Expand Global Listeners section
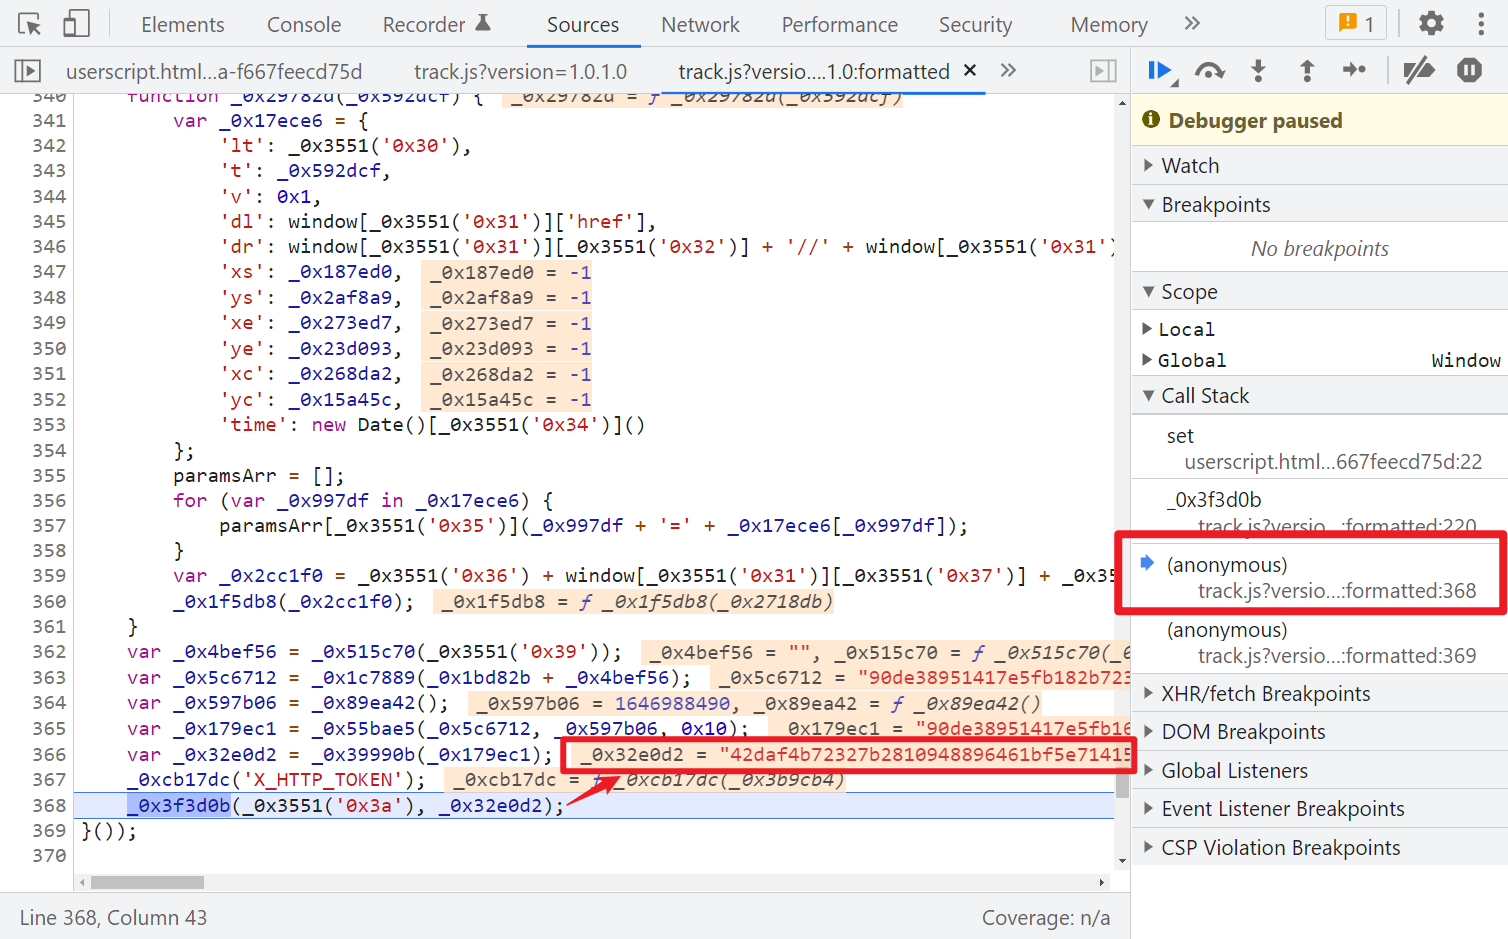 click(x=1319, y=770)
